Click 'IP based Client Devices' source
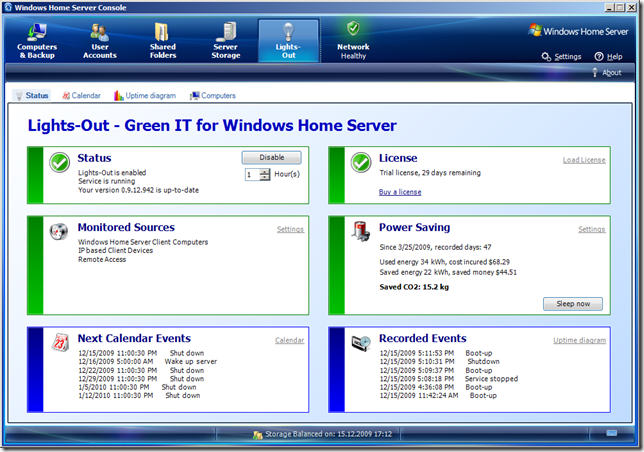644x452 pixels. (115, 250)
